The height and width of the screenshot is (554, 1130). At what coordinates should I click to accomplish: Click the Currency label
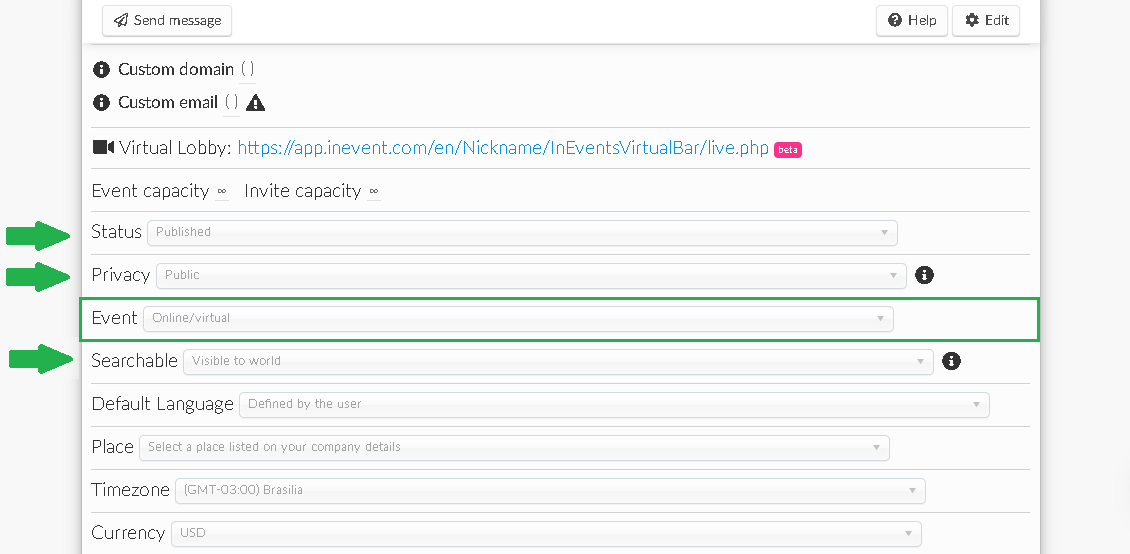pos(128,533)
